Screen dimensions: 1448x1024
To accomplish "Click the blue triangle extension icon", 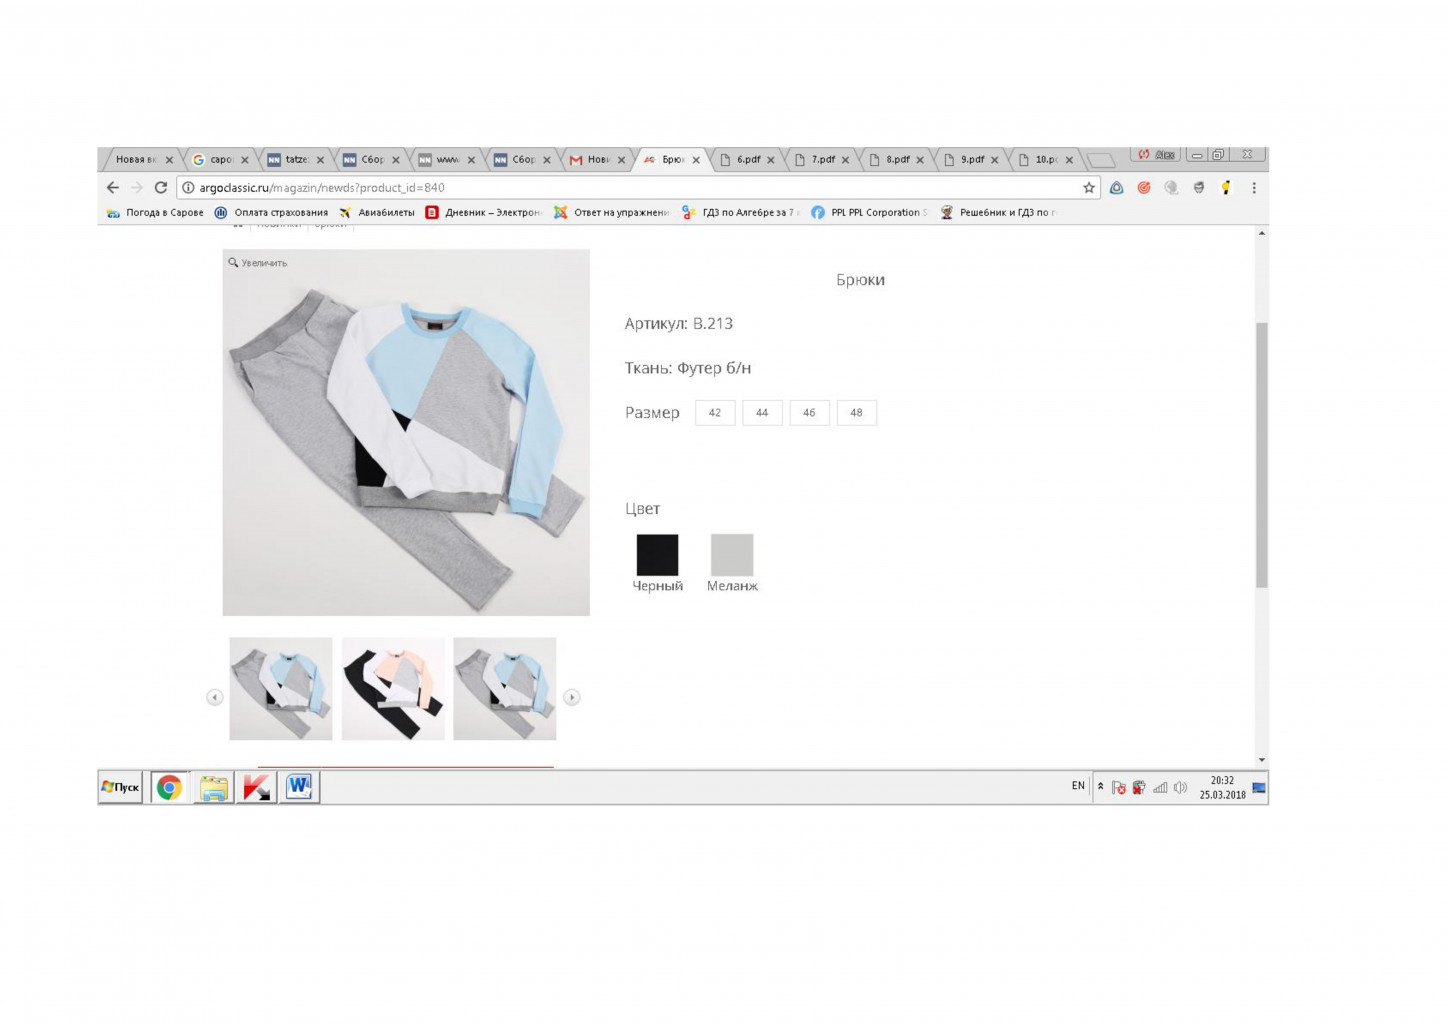I will point(1117,187).
